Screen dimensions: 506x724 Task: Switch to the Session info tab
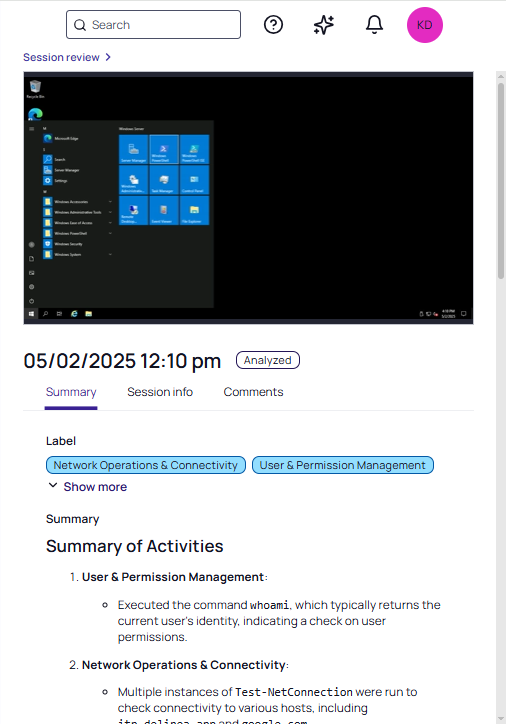(x=160, y=392)
